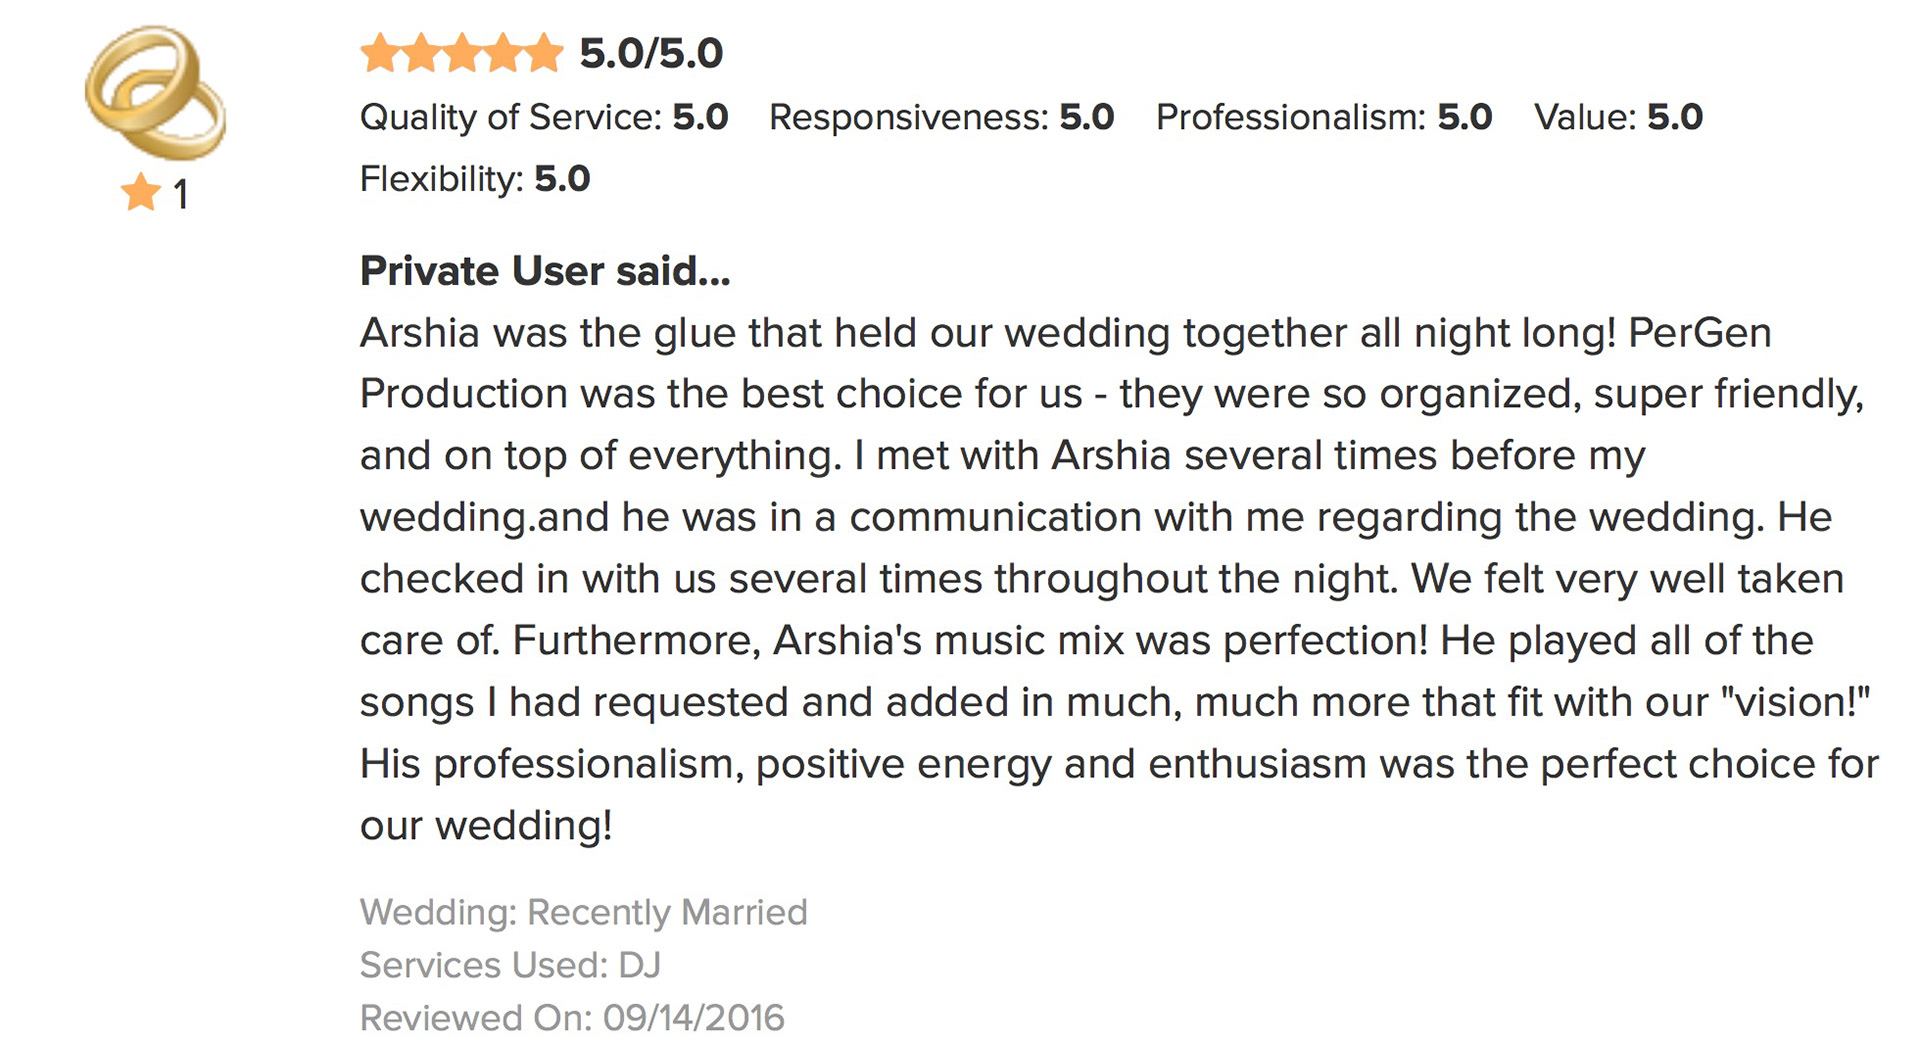This screenshot has width=1920, height=1045.
Task: Click the fourth star in the rating row
Action: (x=503, y=53)
